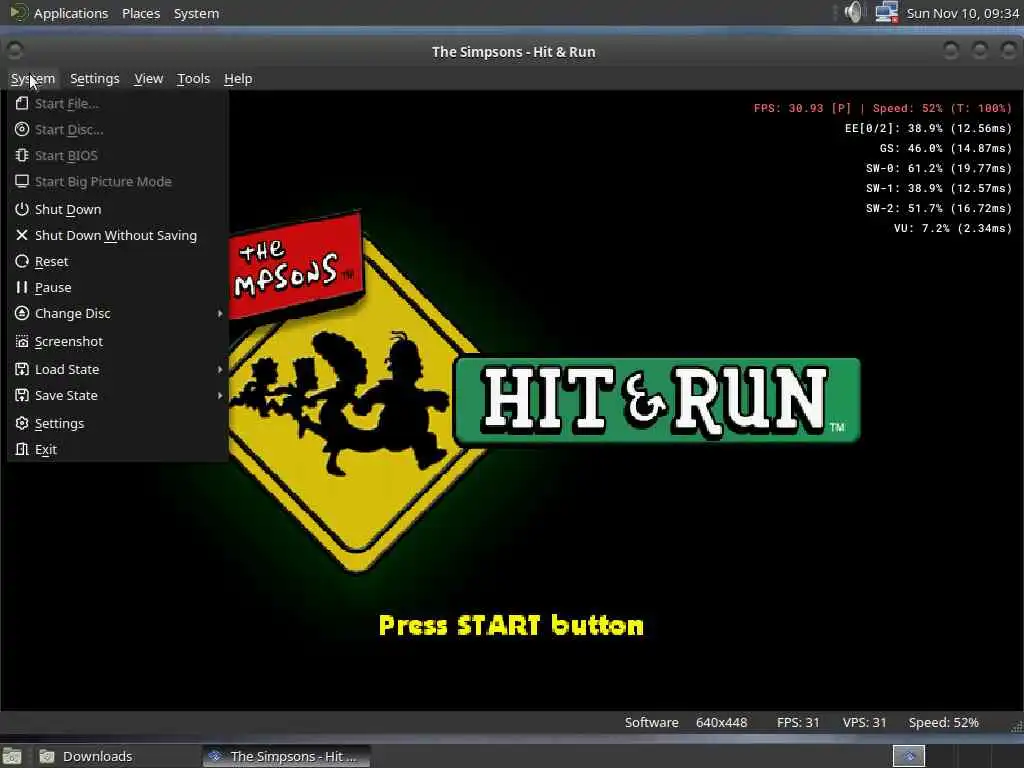Viewport: 1024px width, 768px height.
Task: Open the Help menu
Action: pos(238,78)
